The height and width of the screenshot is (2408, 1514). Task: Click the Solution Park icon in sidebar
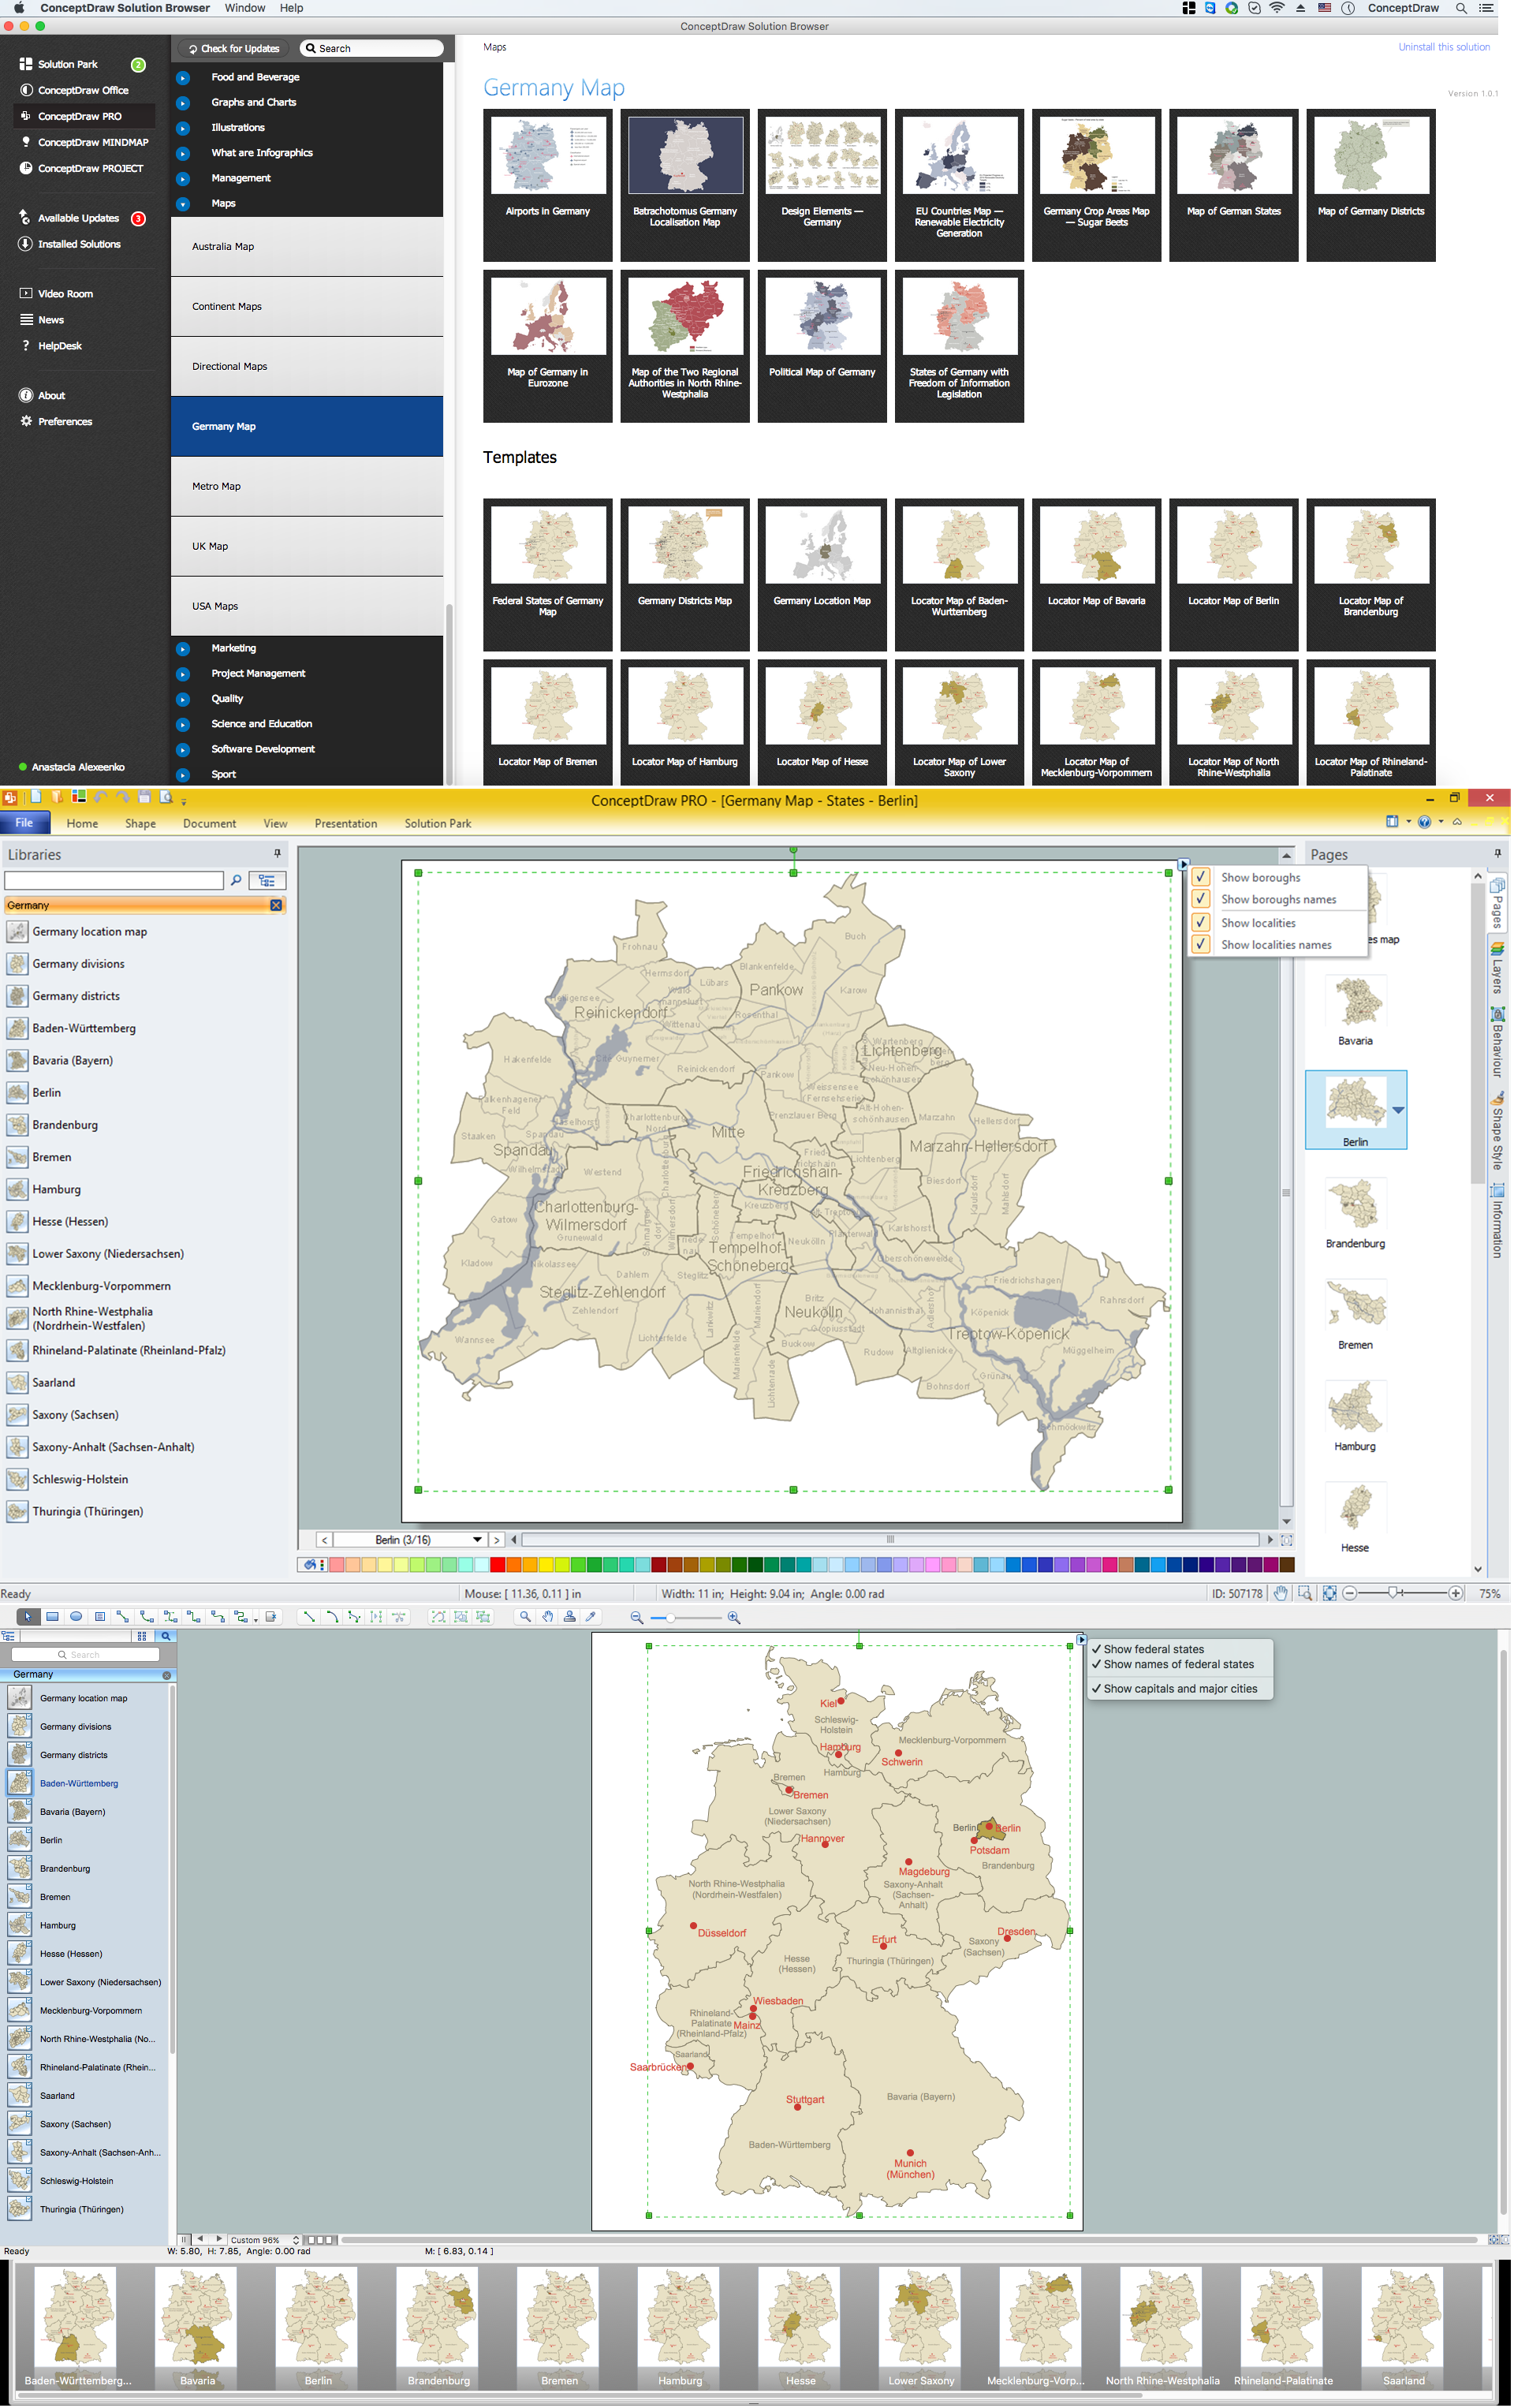[24, 65]
